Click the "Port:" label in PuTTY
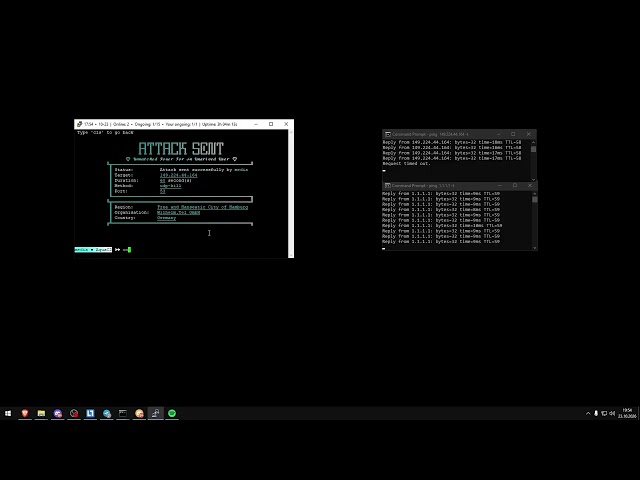This screenshot has width=640, height=480. [121, 191]
